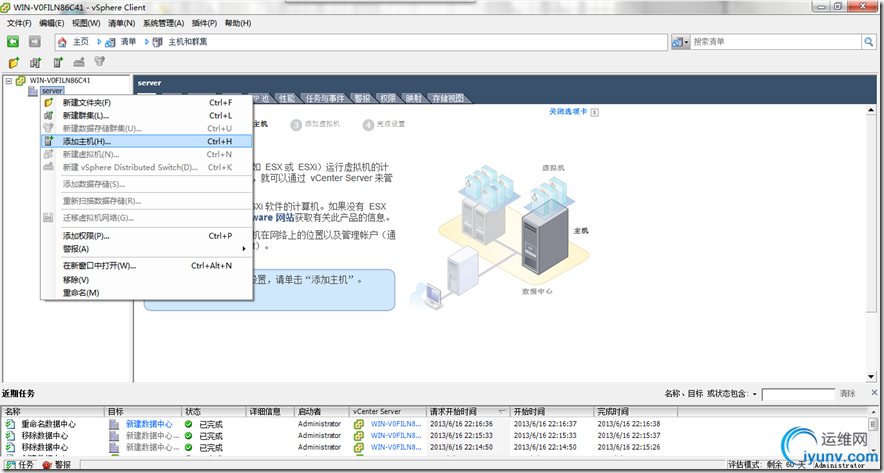This screenshot has width=884, height=473.
Task: Click the new cluster toolbar icon
Action: point(36,62)
